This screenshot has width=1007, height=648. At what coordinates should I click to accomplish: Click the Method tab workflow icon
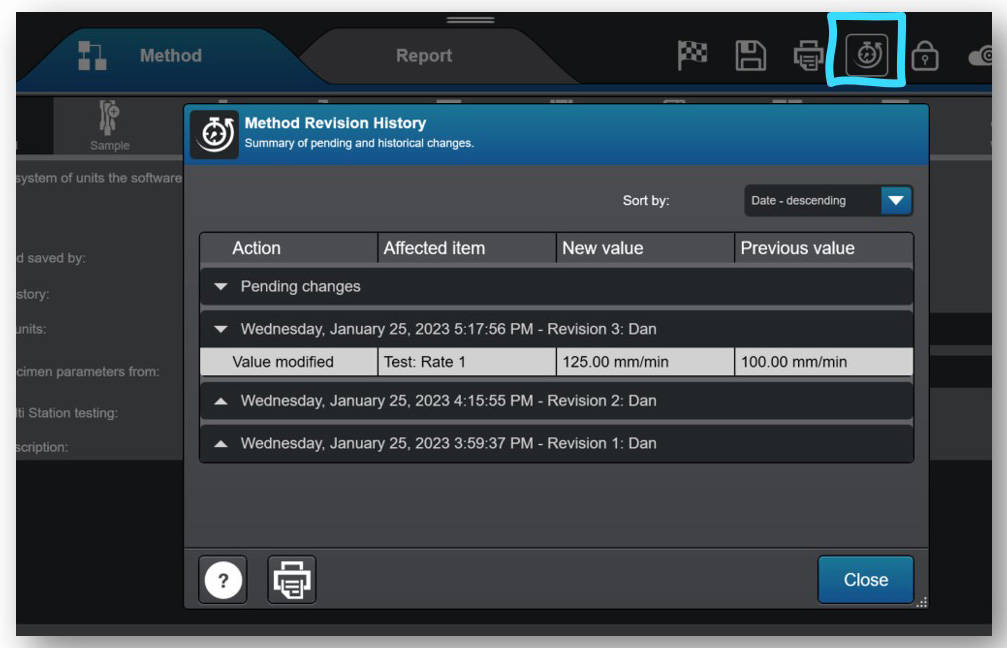91,55
